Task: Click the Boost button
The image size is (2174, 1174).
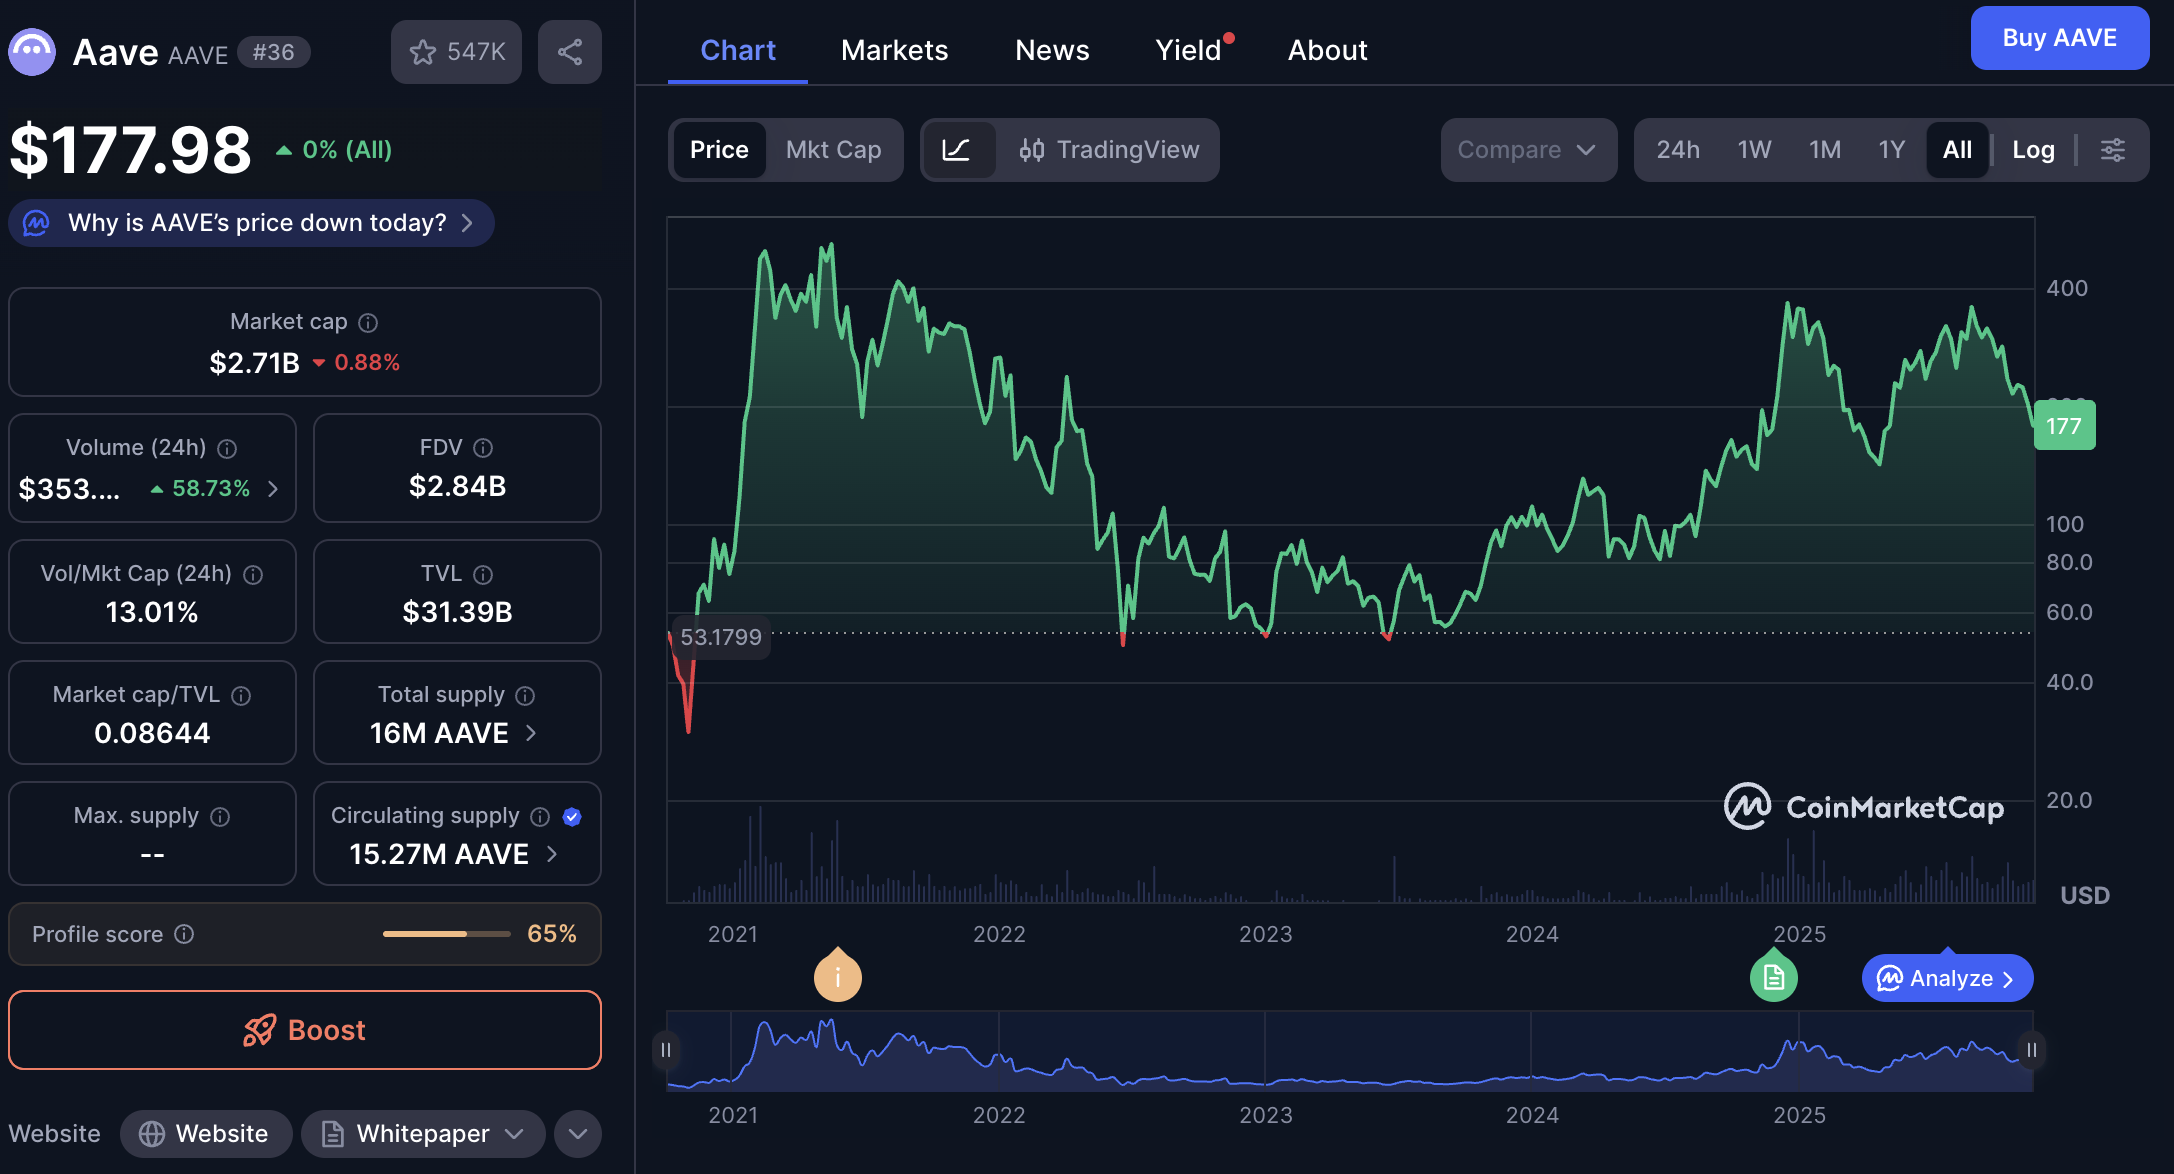Action: 305,1030
